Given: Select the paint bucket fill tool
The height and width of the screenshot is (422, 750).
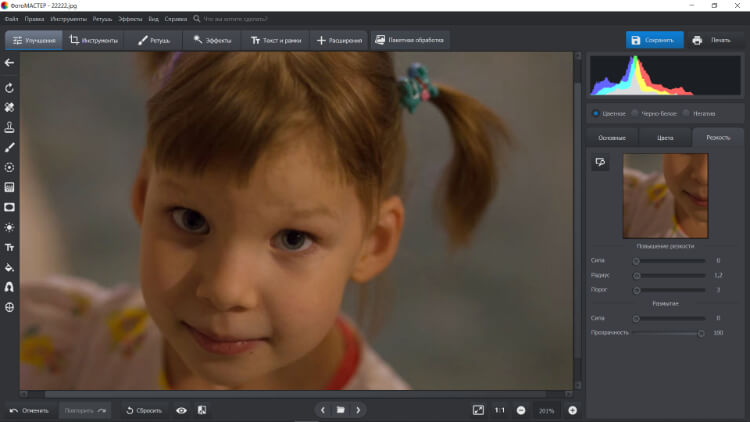Looking at the screenshot, I should [x=9, y=267].
